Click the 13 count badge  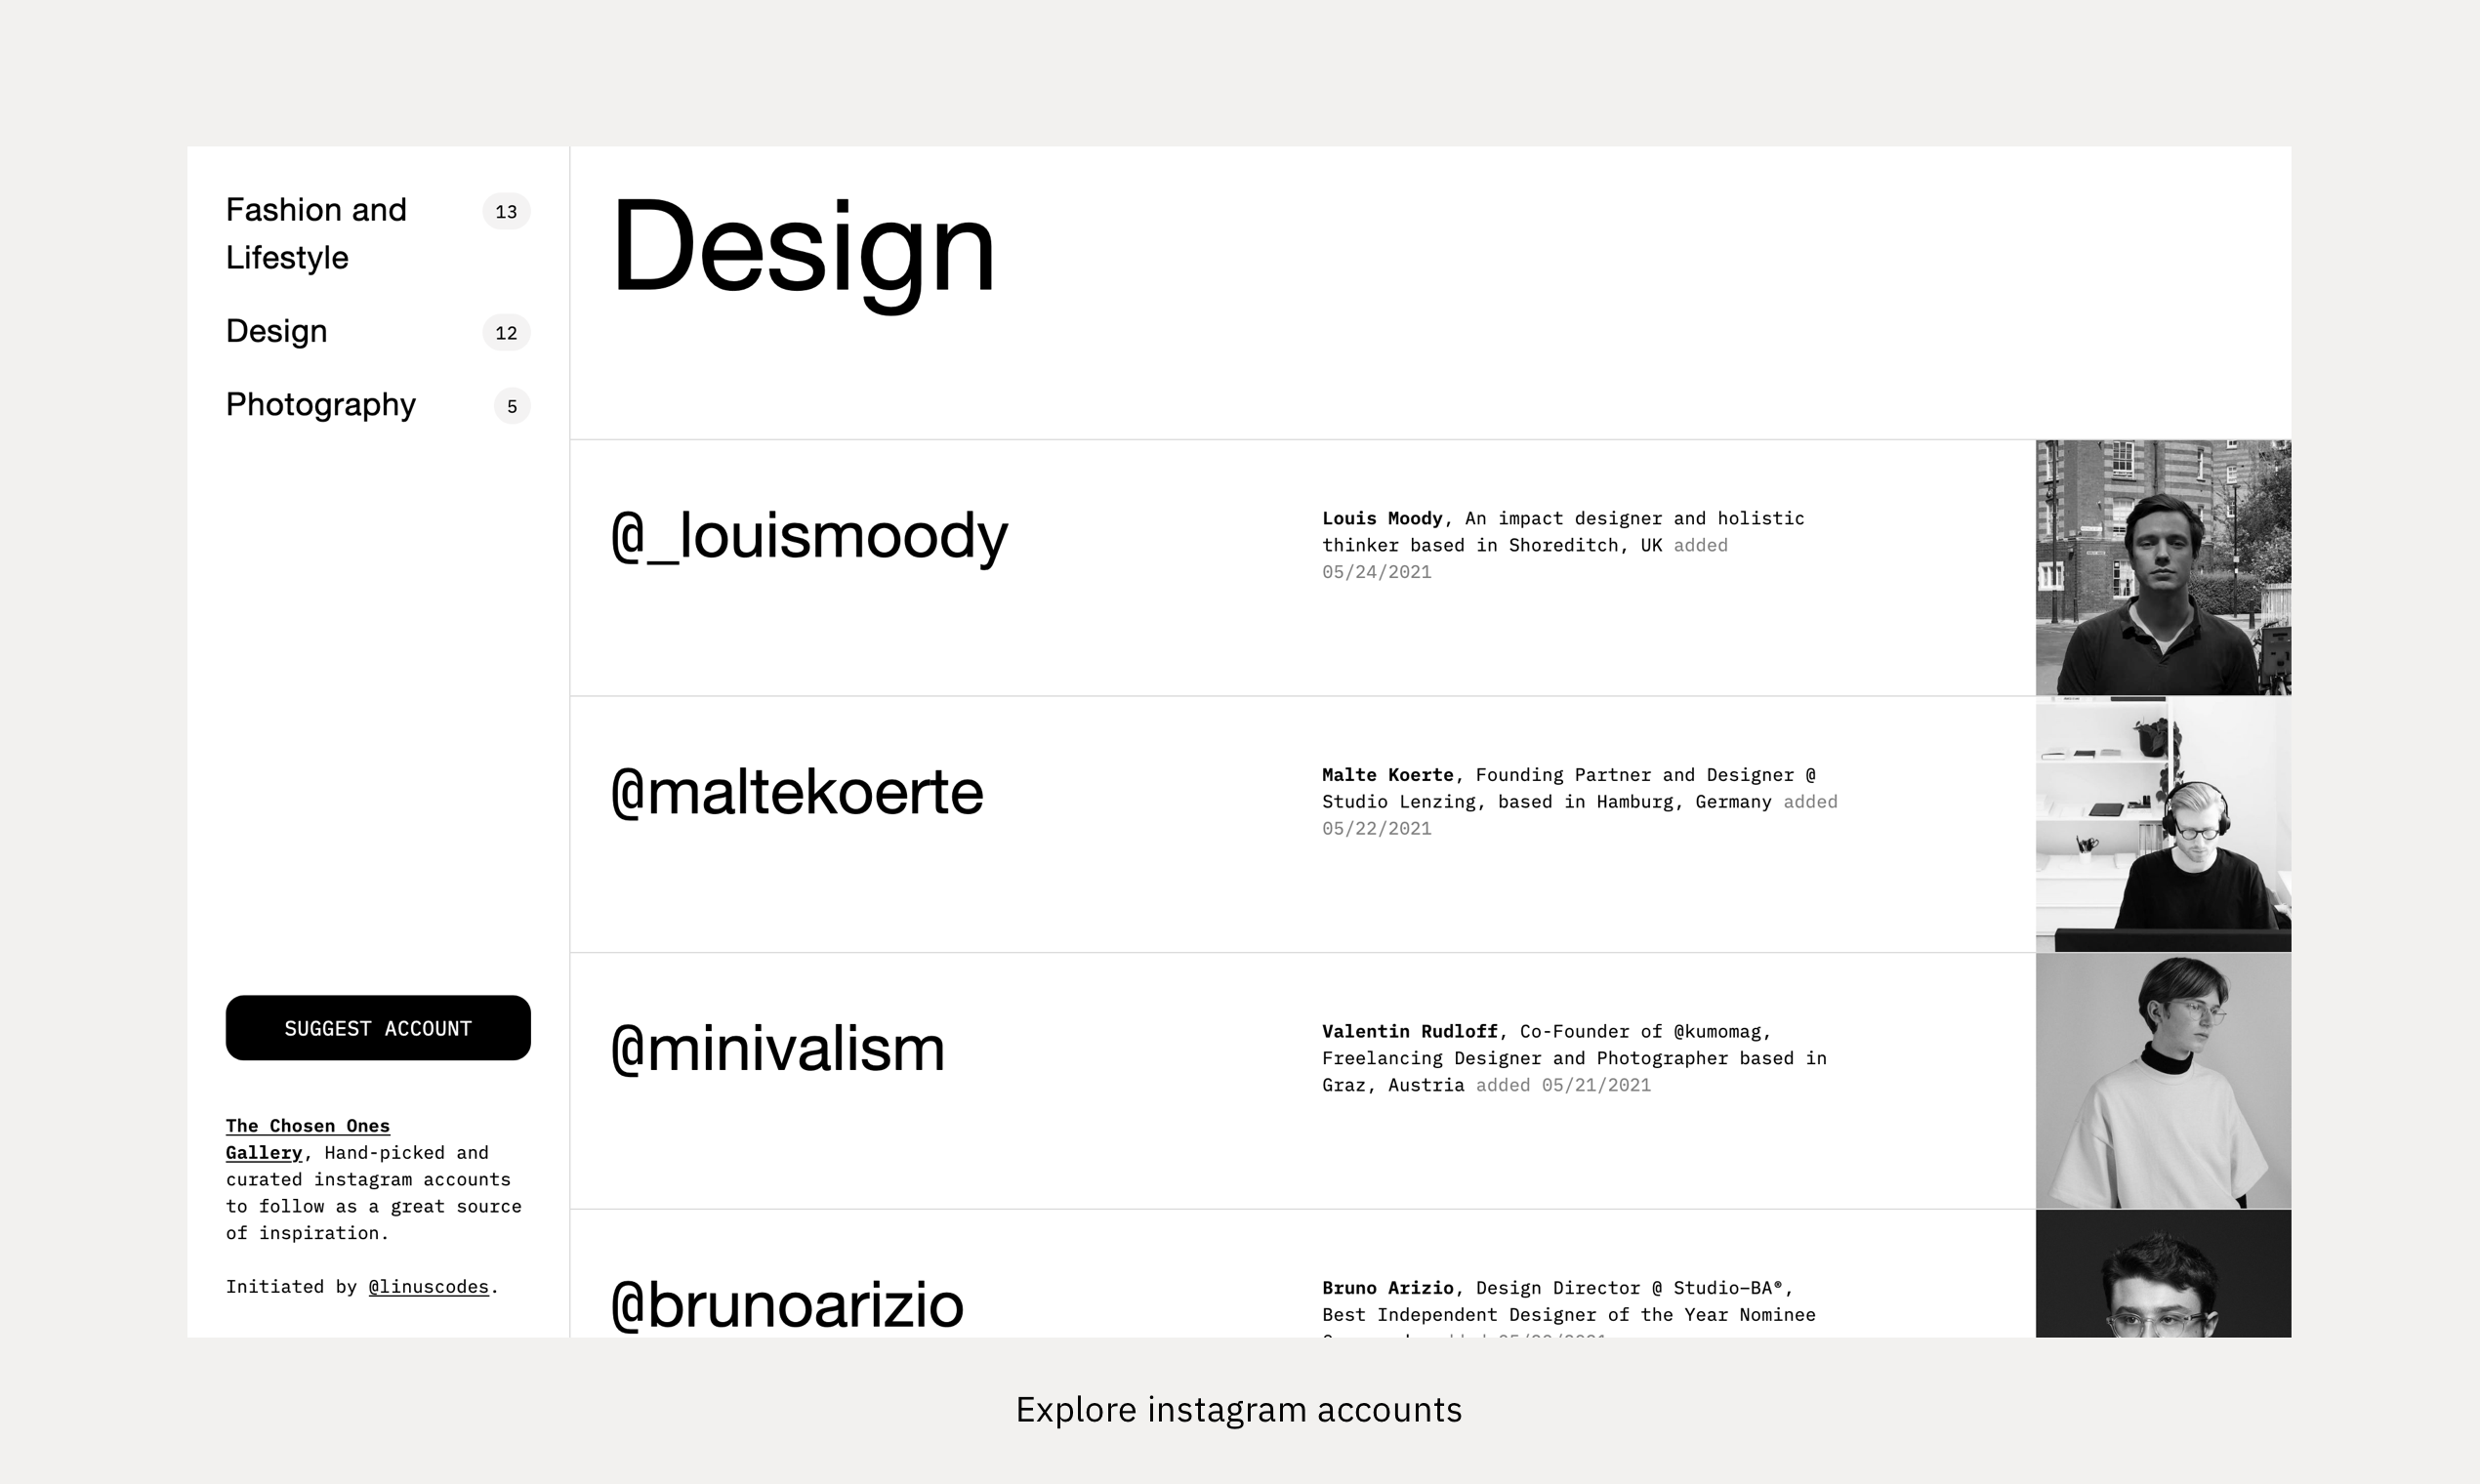[x=506, y=211]
